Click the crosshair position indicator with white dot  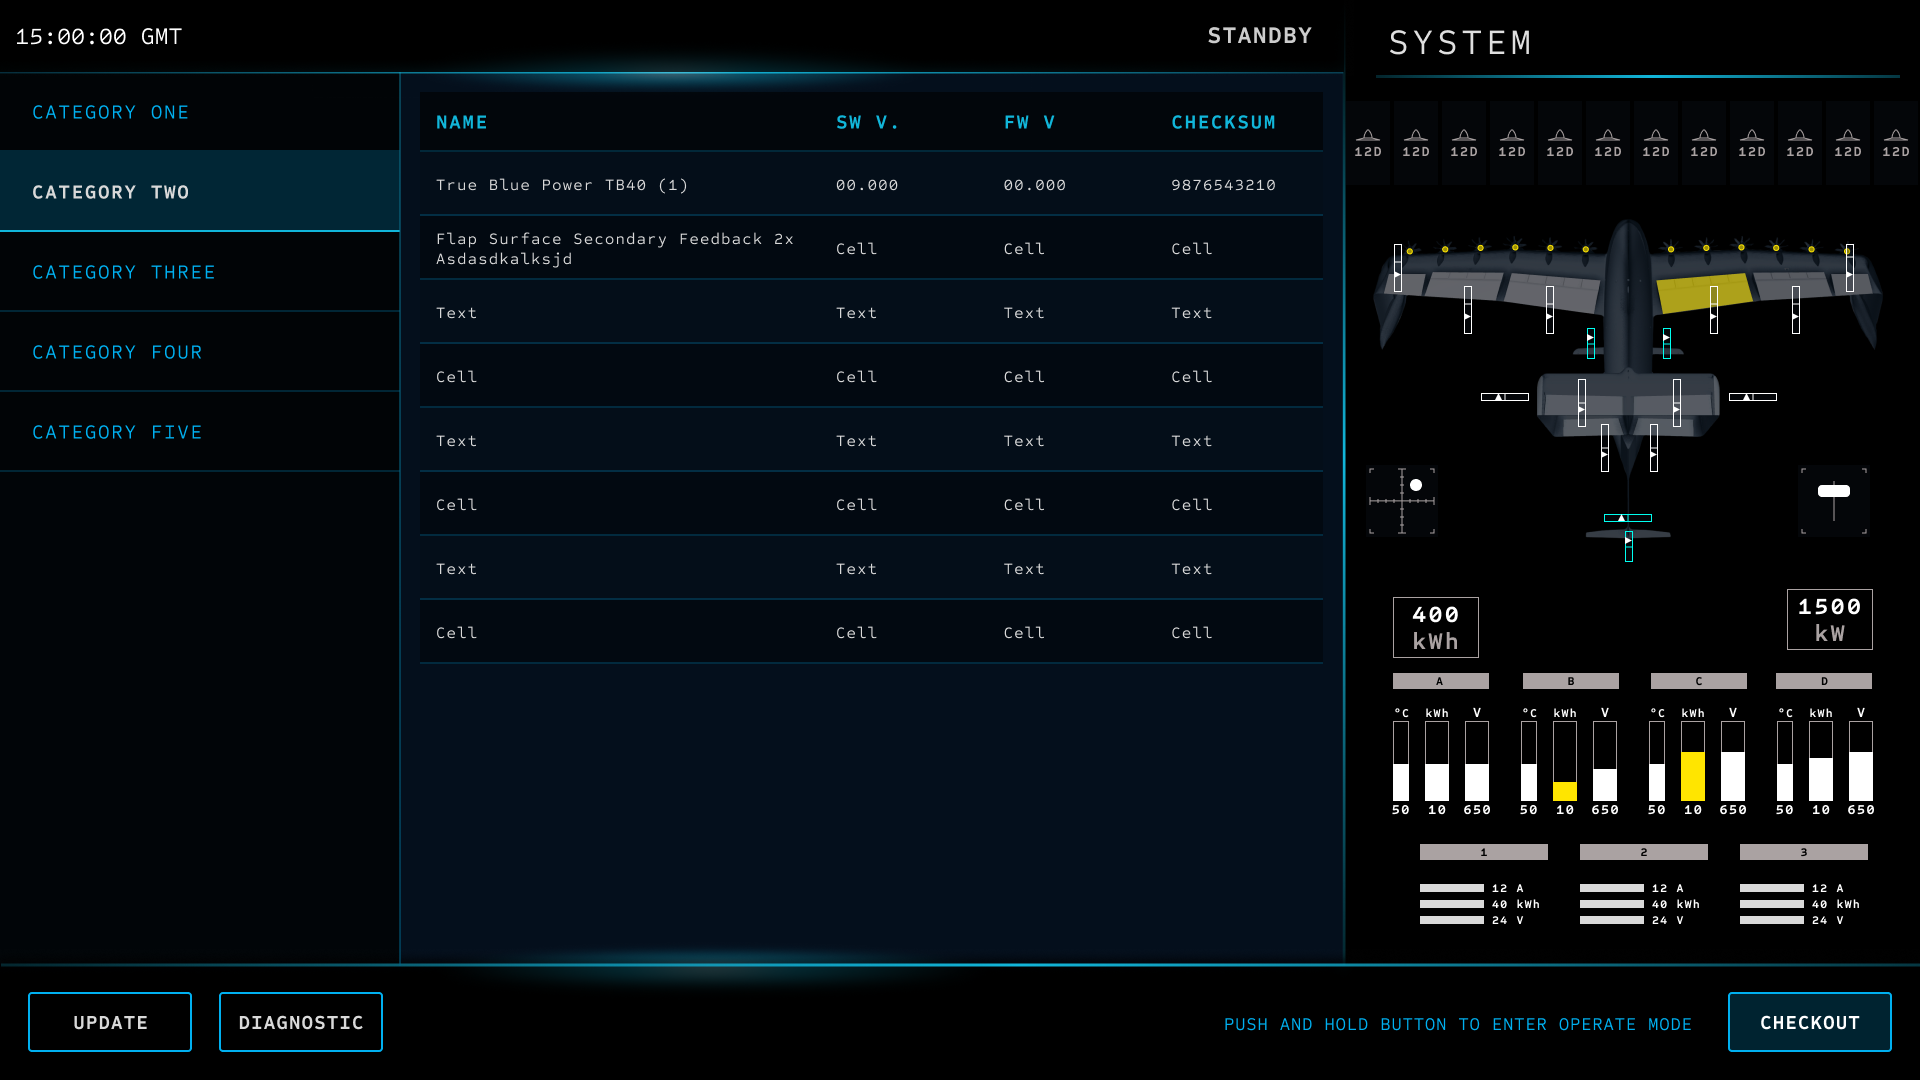tap(1402, 500)
